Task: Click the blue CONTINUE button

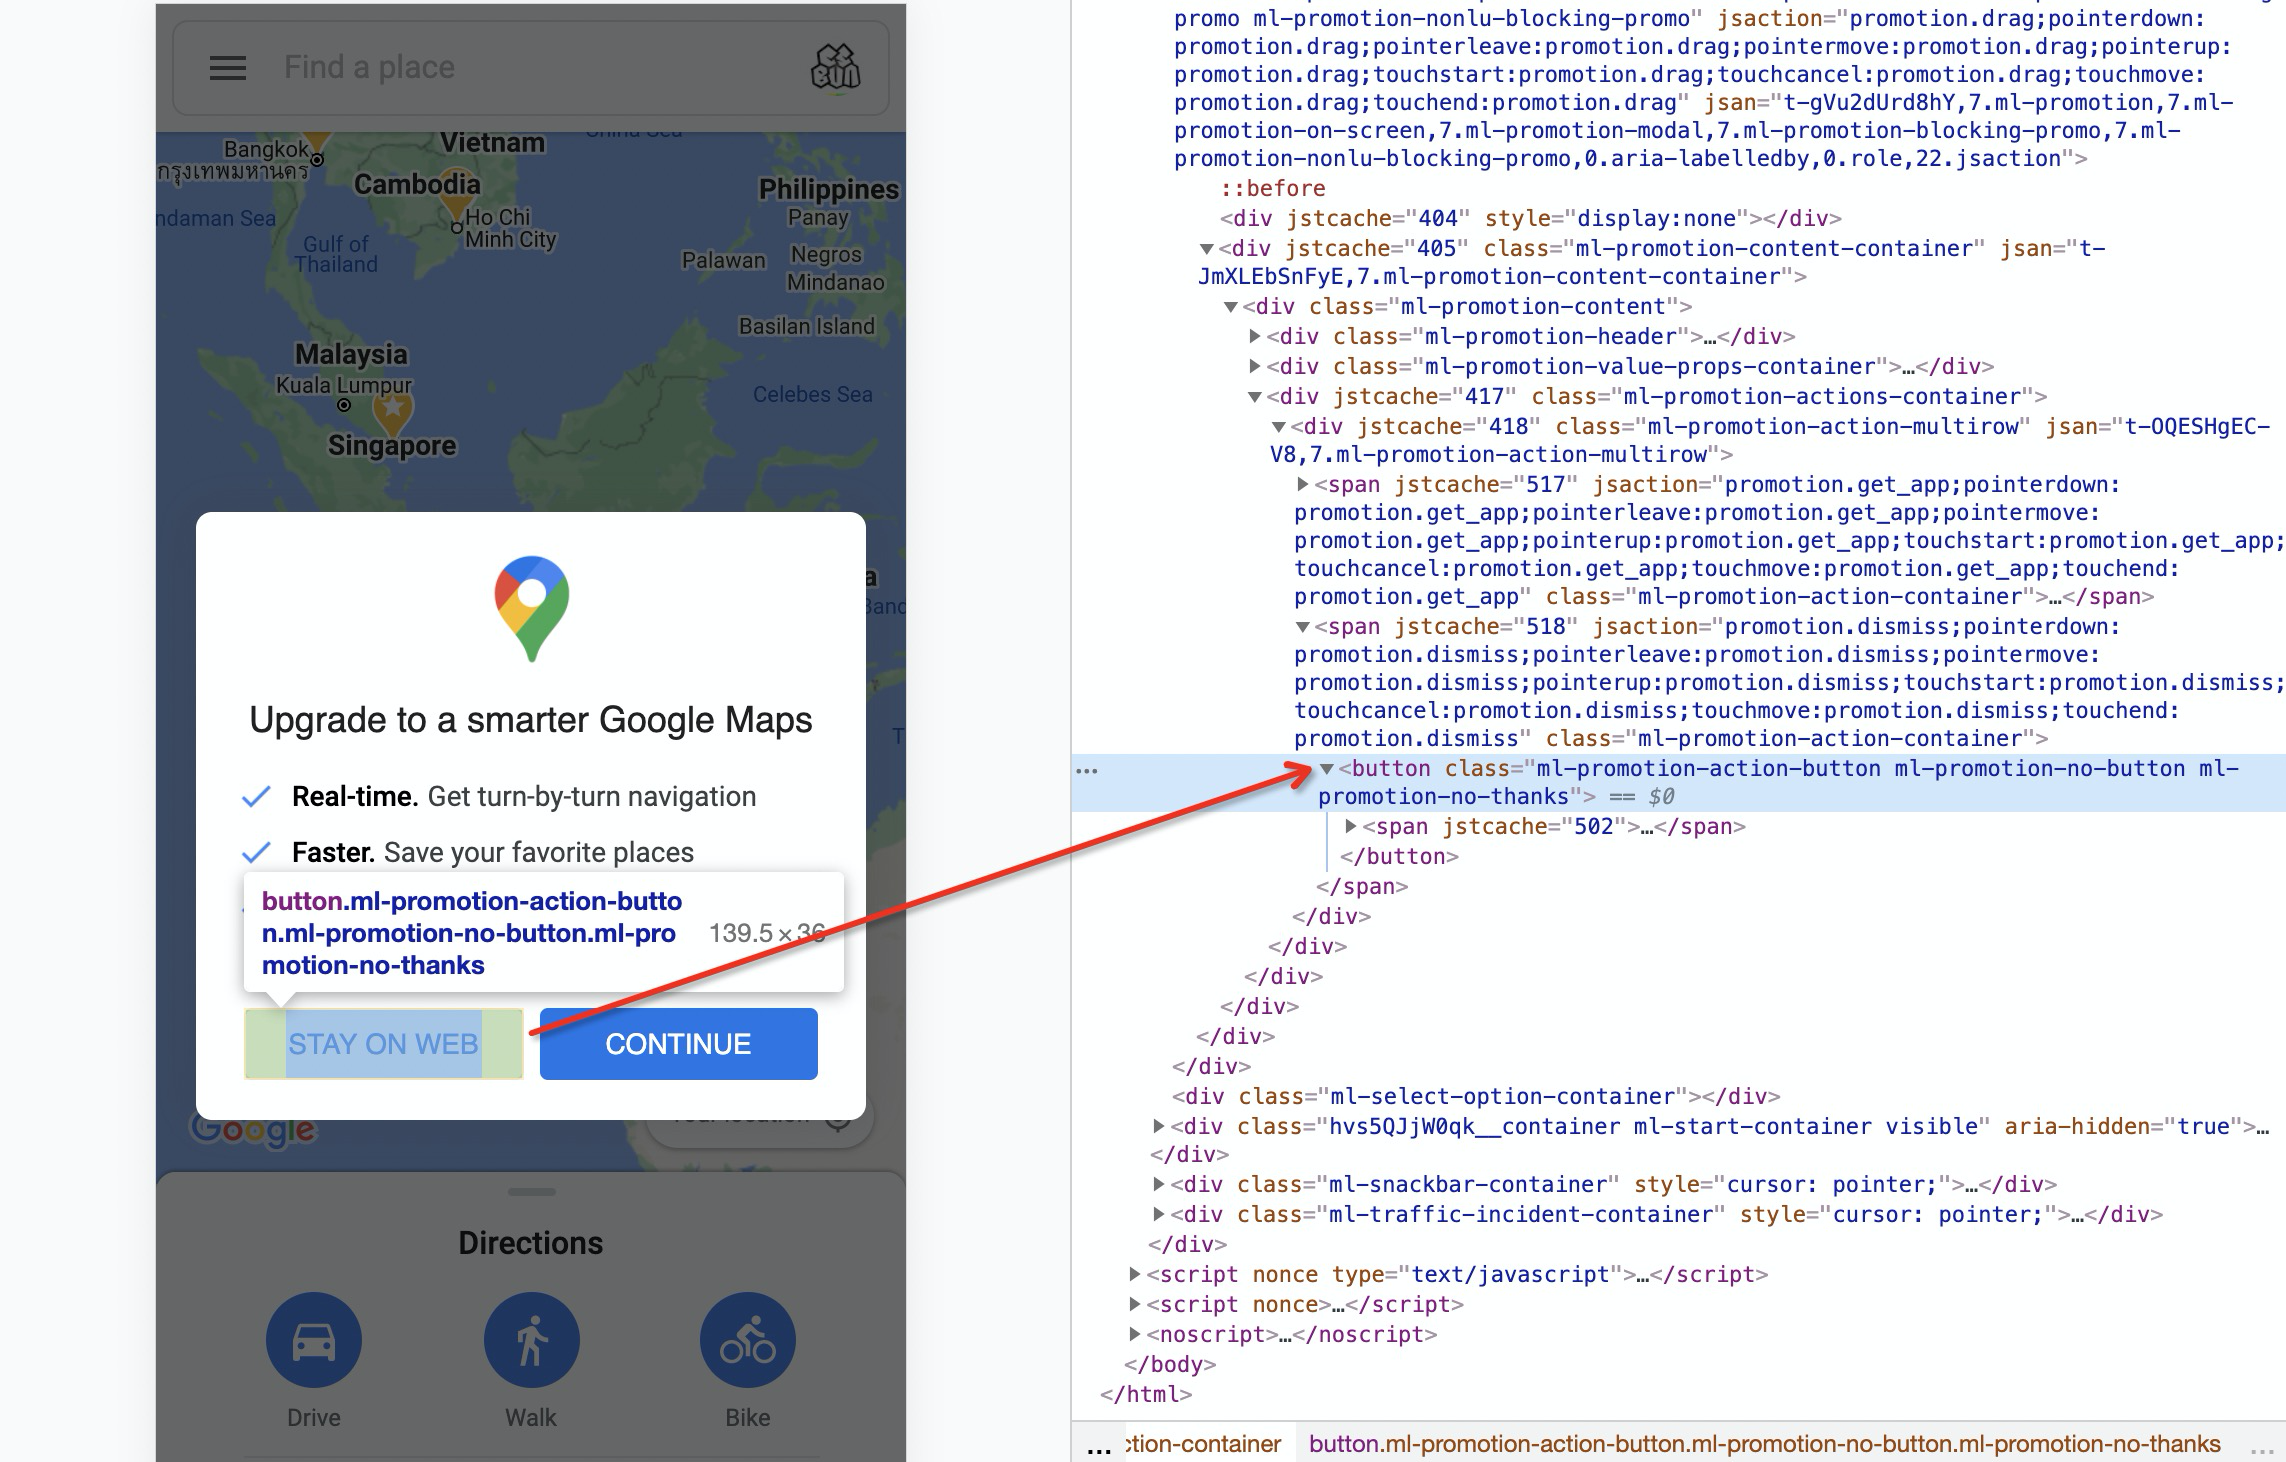Action: coord(678,1044)
